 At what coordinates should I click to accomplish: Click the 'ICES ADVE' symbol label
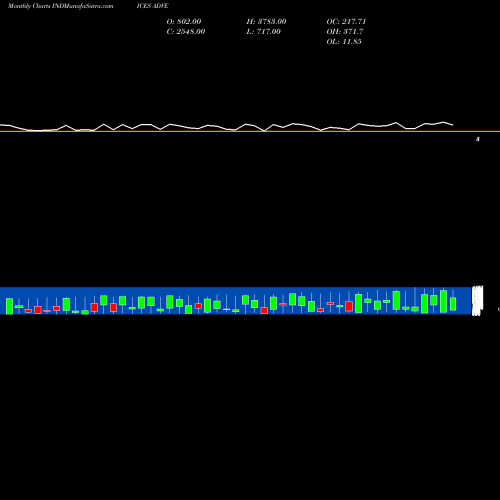[x=152, y=6]
